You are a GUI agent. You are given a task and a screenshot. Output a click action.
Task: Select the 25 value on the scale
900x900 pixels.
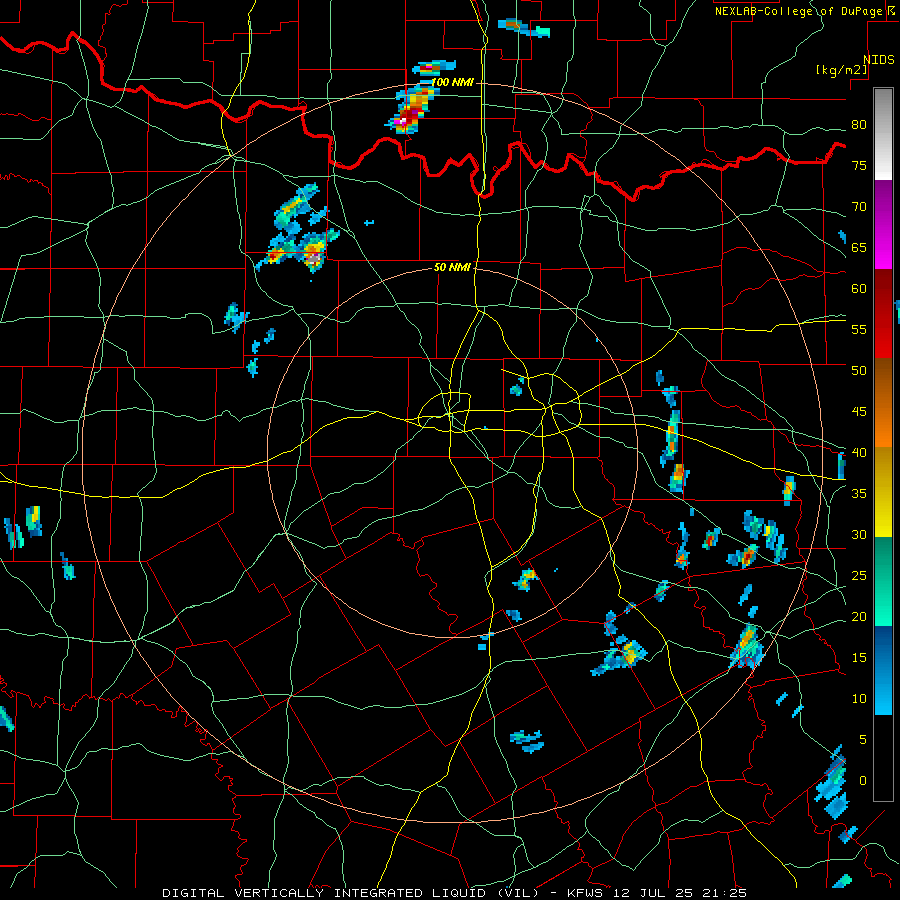(x=859, y=576)
